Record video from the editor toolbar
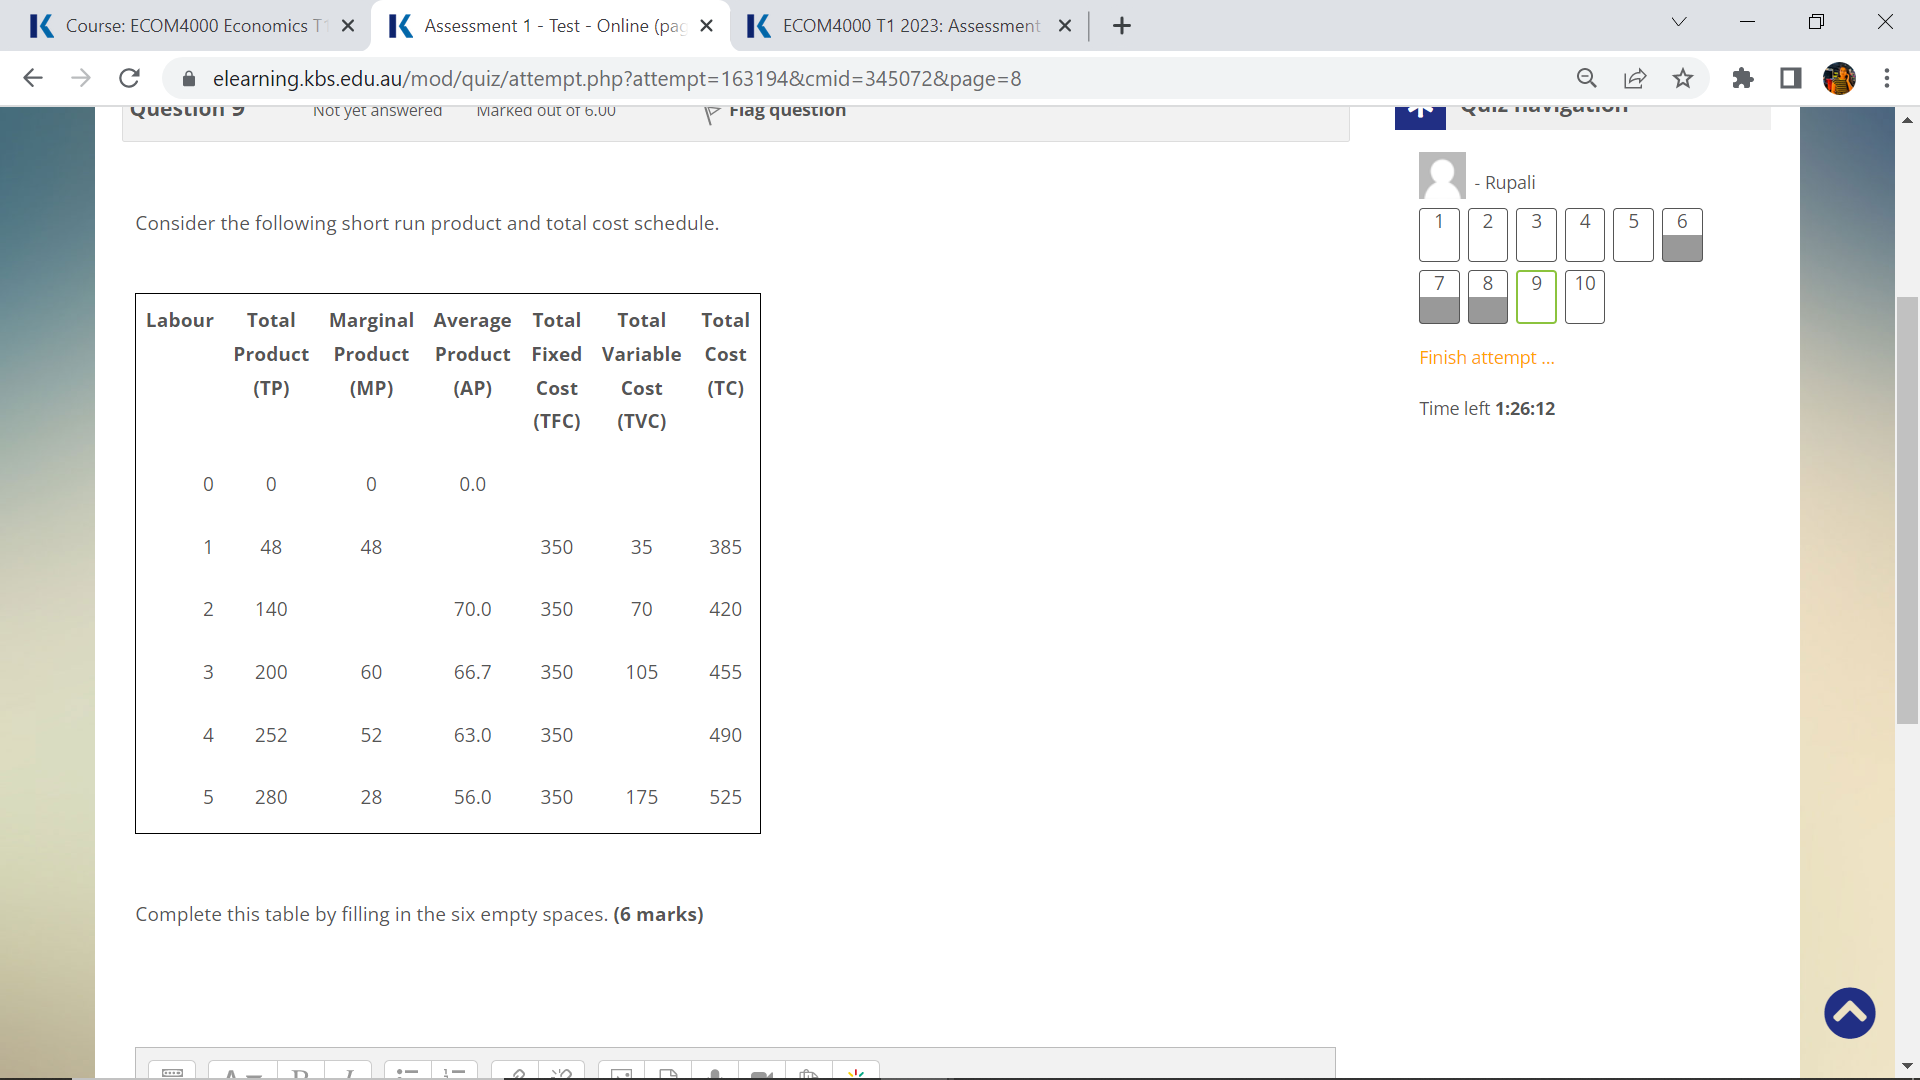This screenshot has width=1920, height=1080. (x=763, y=1073)
